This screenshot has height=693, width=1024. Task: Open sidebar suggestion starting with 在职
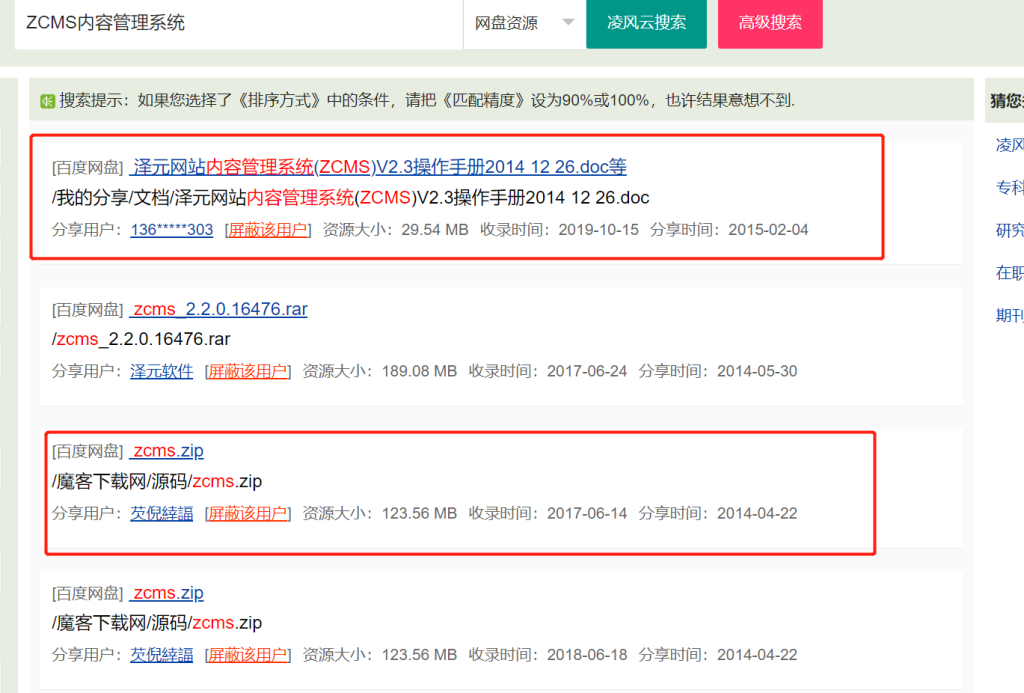1010,272
